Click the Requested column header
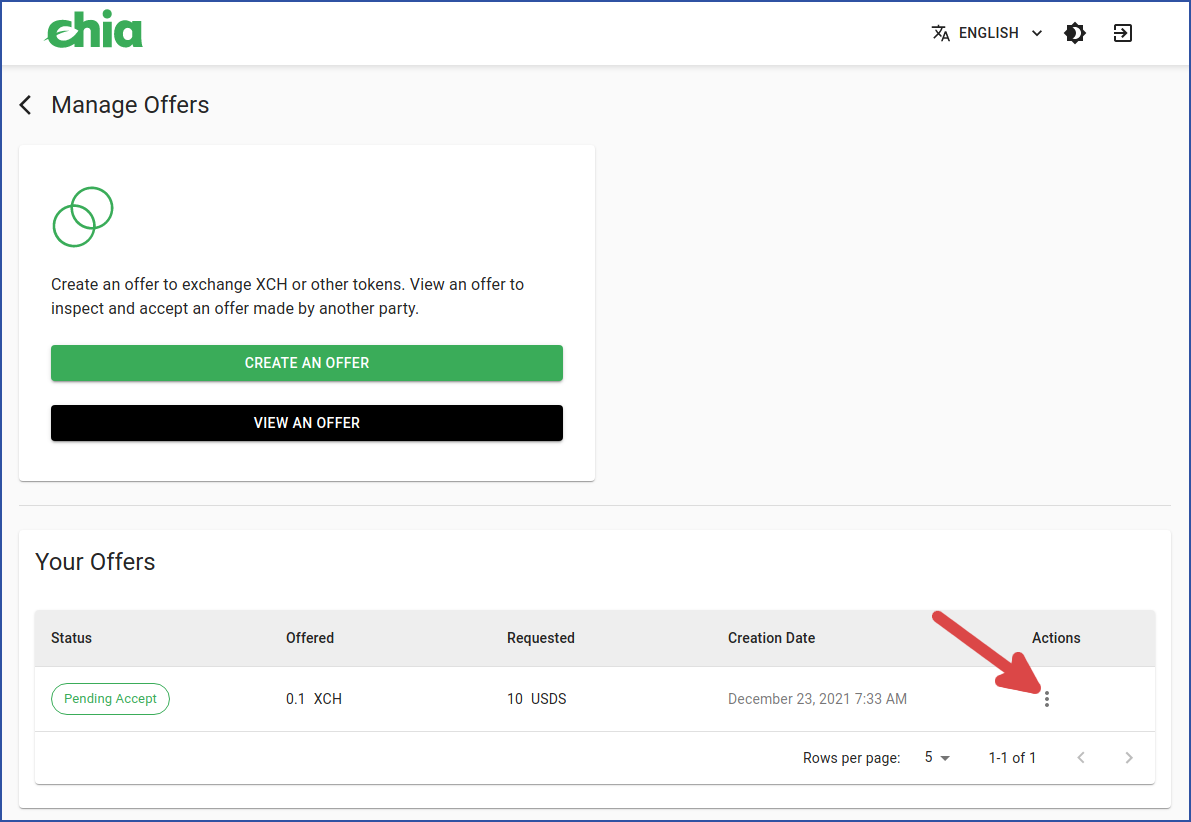The height and width of the screenshot is (822, 1191). [541, 638]
